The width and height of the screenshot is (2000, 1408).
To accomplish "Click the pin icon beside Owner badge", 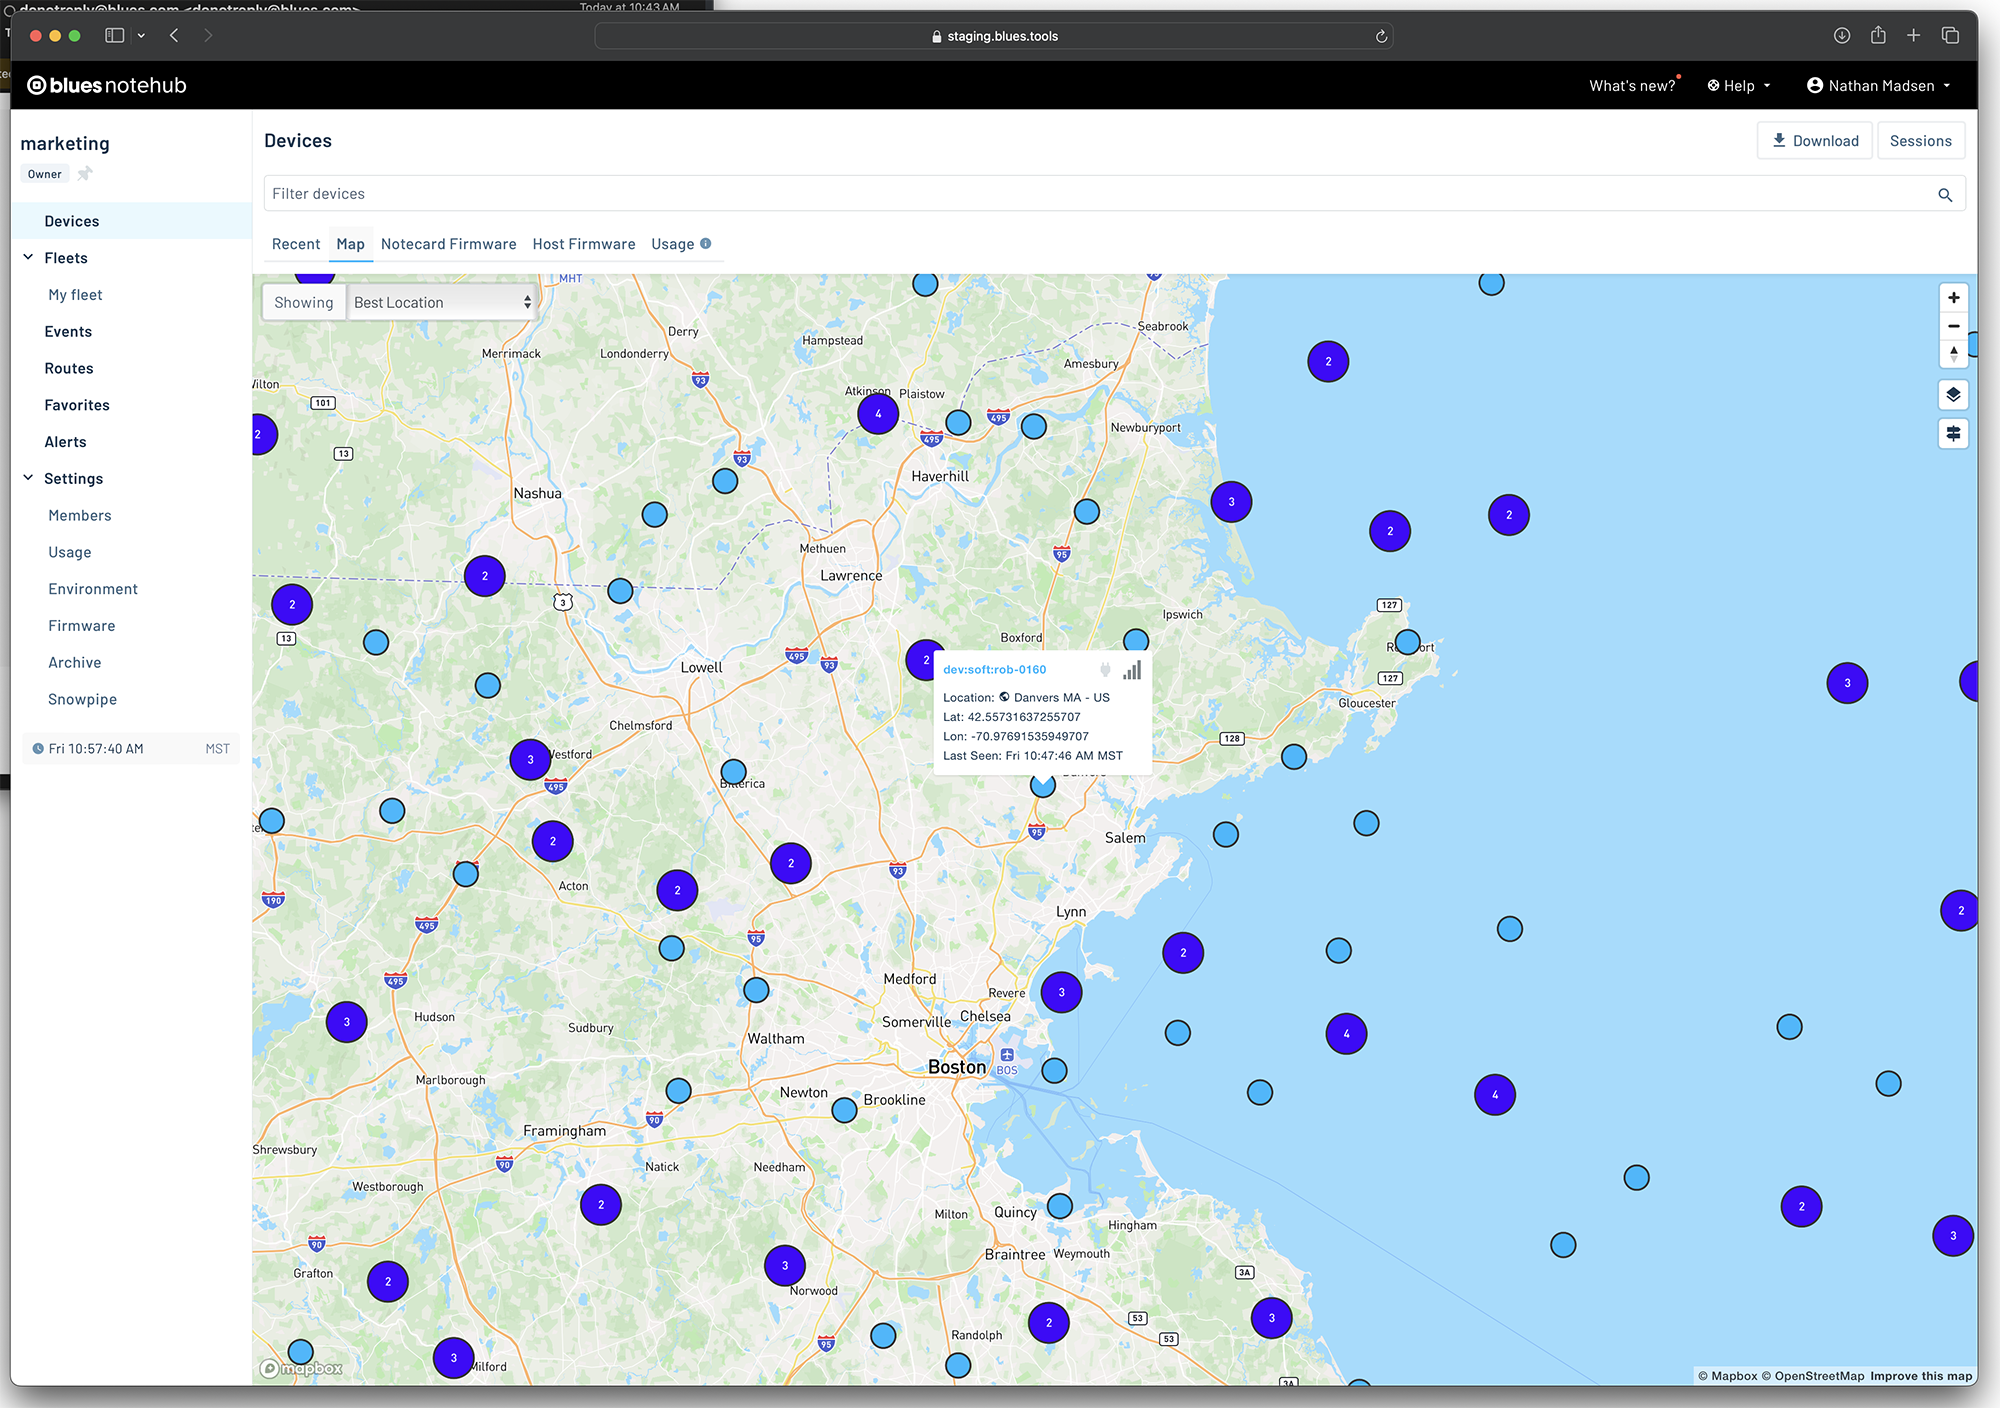I will (85, 174).
